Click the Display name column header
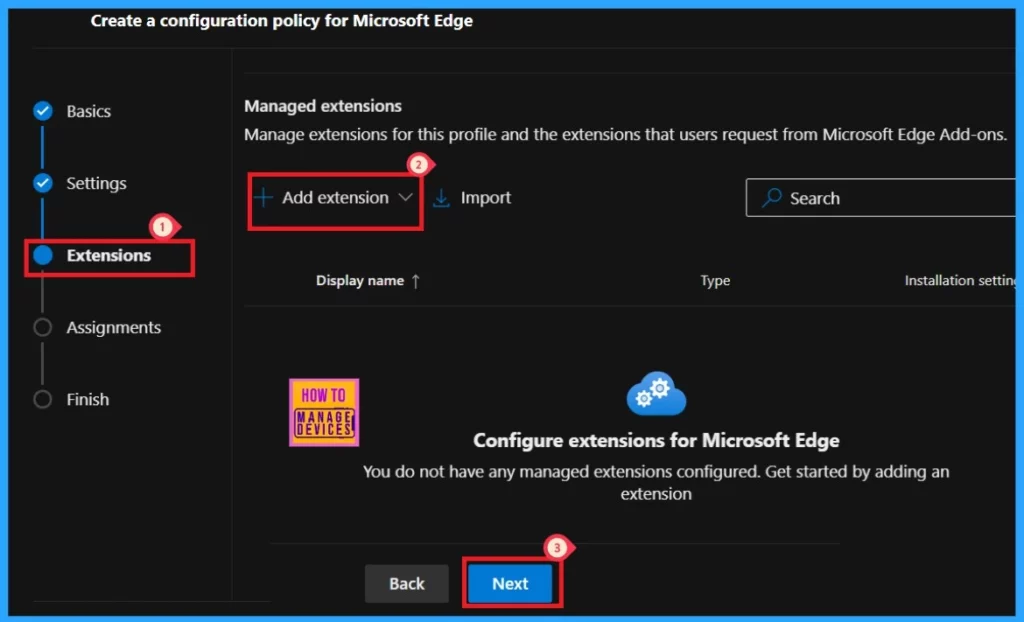This screenshot has height=622, width=1024. (x=360, y=280)
